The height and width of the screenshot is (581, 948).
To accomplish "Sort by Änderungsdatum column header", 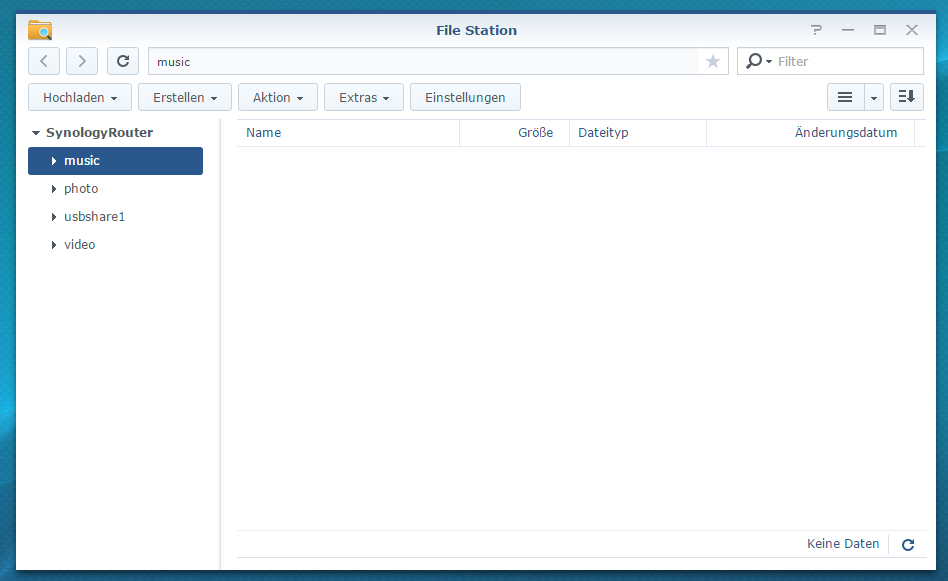I will [x=810, y=133].
